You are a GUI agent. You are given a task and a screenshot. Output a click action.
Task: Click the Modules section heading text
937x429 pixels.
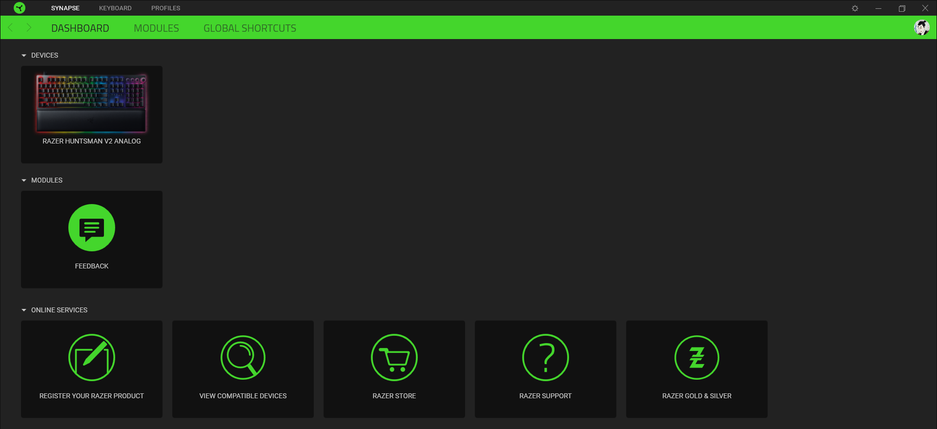[47, 180]
